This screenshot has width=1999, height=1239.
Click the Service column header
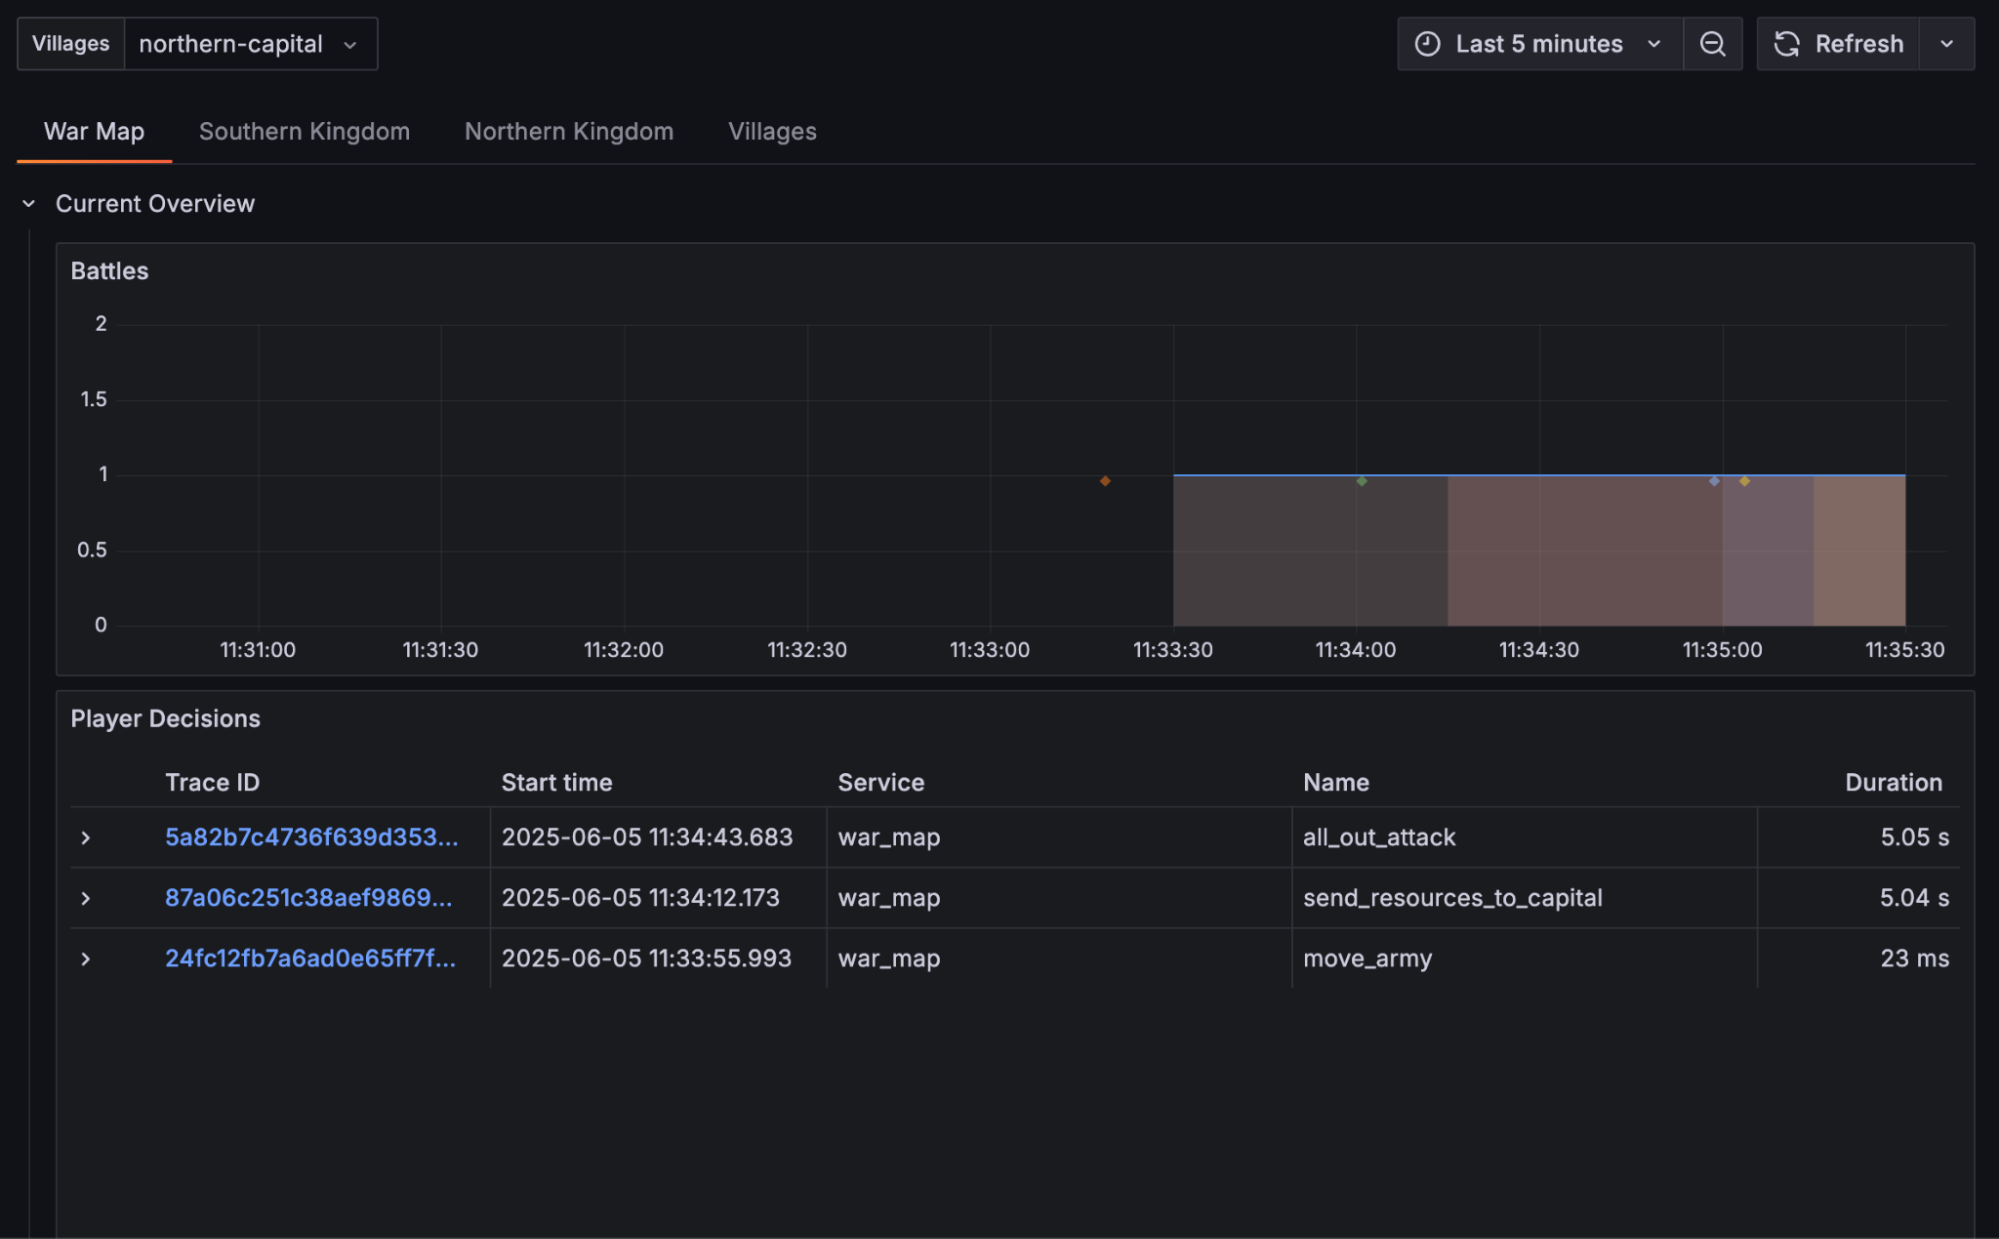tap(881, 782)
